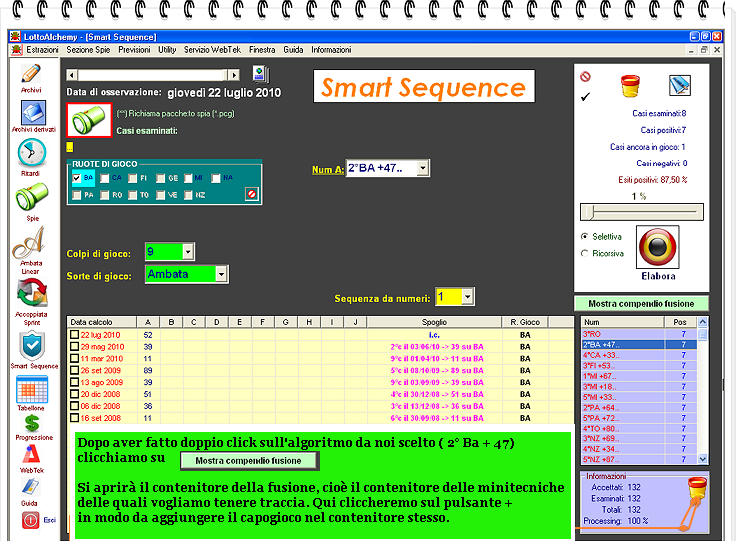Check the 22 lug 2010 row checkbox
Viewport: 736px width, 541px height.
pyautogui.click(x=74, y=335)
